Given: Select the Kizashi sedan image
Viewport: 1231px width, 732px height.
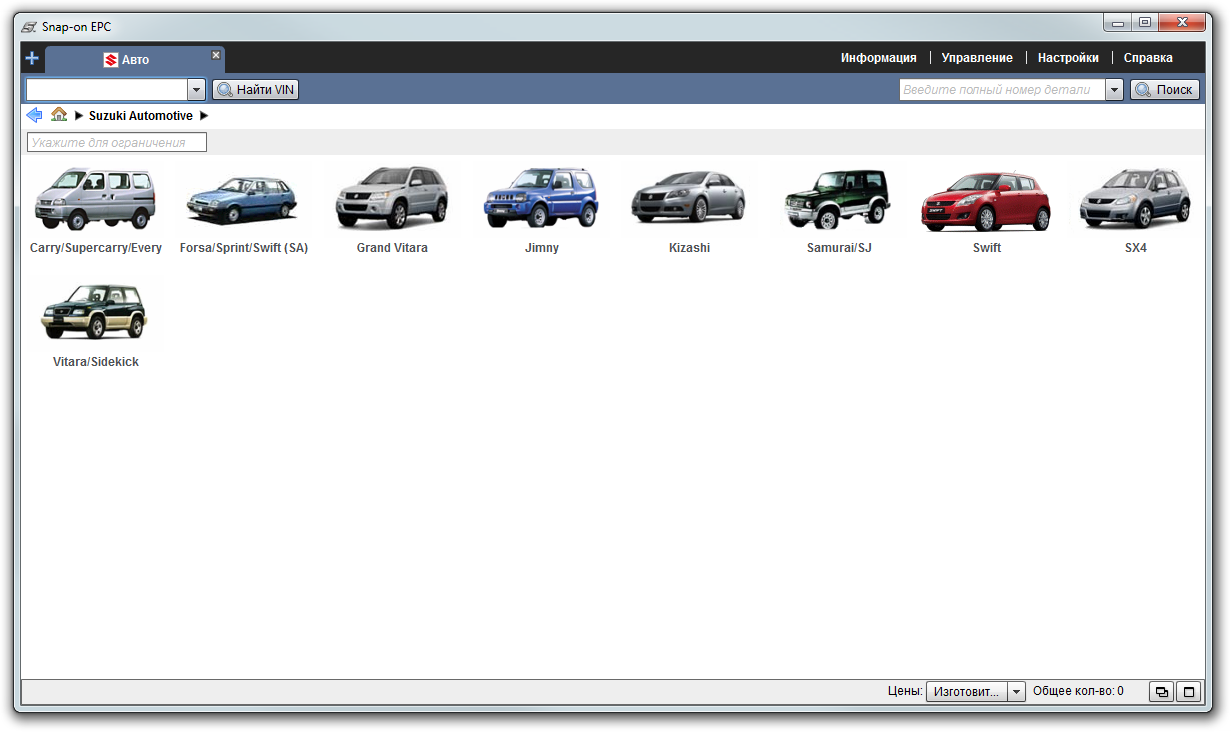Looking at the screenshot, I should pyautogui.click(x=689, y=197).
